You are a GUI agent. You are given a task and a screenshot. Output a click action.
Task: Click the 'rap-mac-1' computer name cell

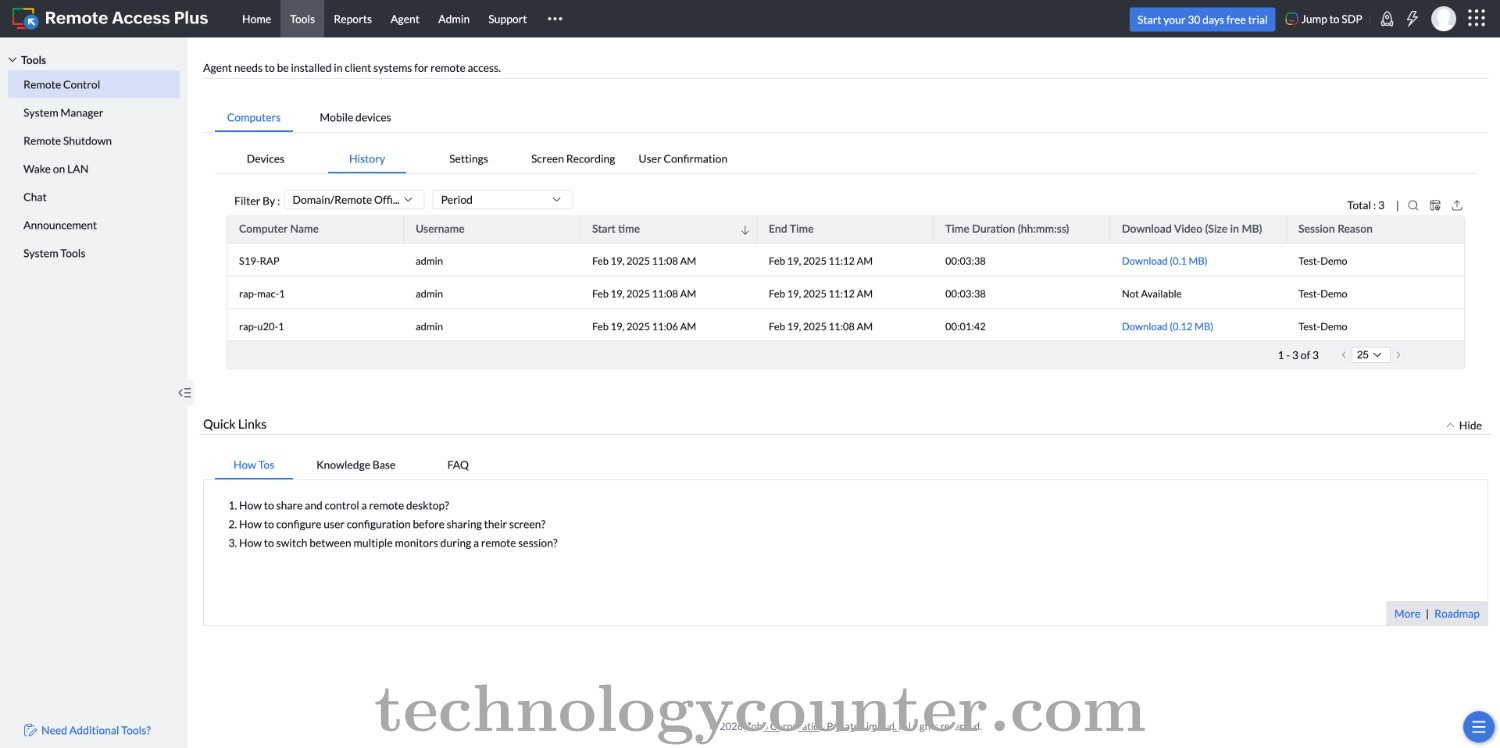[x=262, y=294]
